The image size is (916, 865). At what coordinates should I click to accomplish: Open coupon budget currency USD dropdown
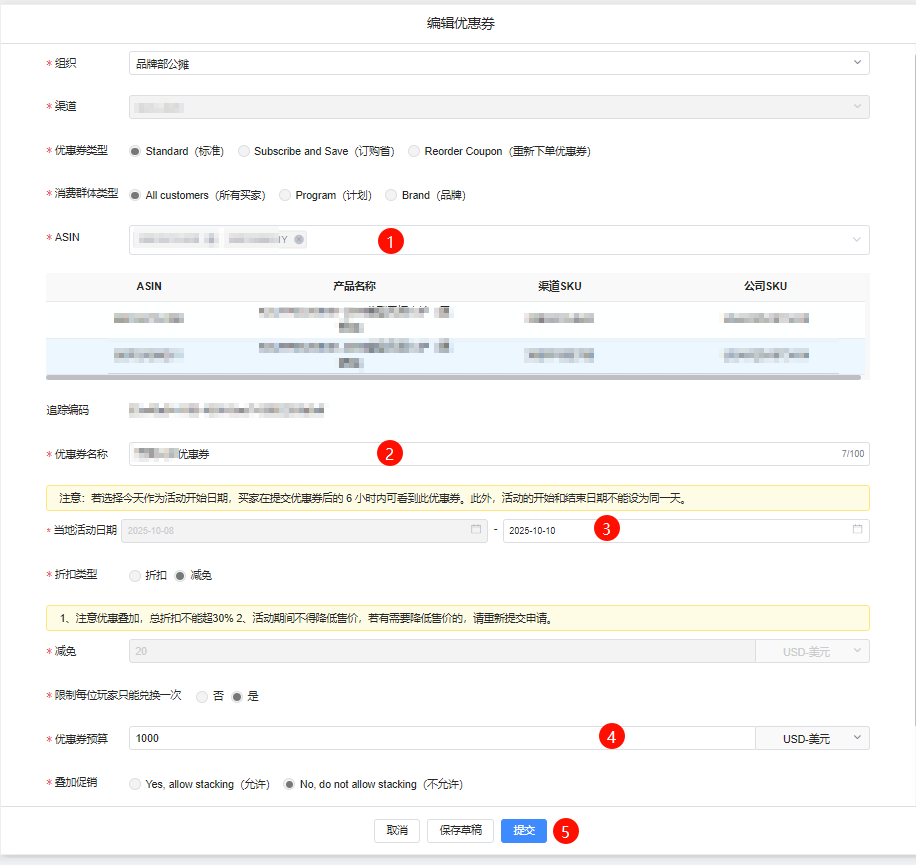click(x=812, y=738)
